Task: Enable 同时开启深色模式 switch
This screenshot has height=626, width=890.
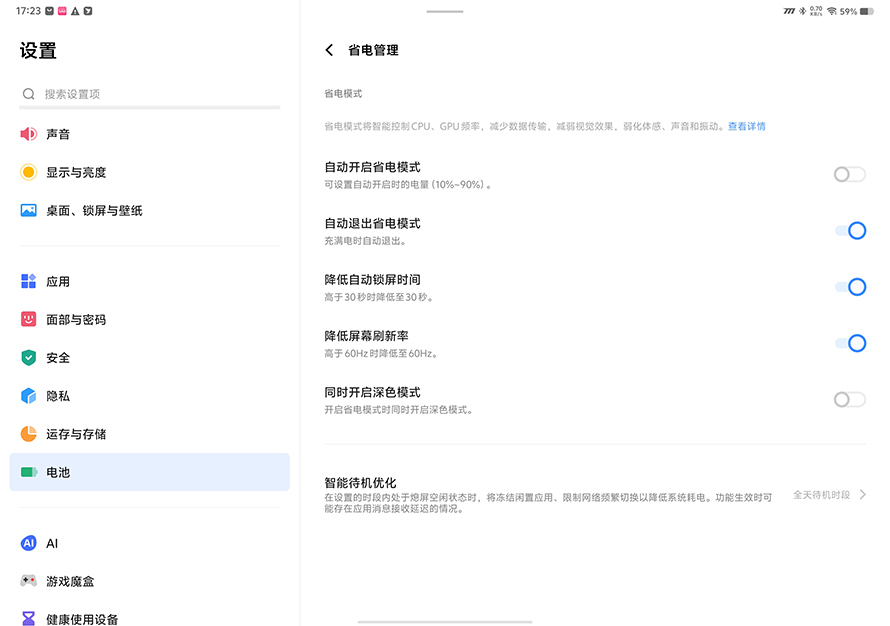Action: pyautogui.click(x=849, y=400)
